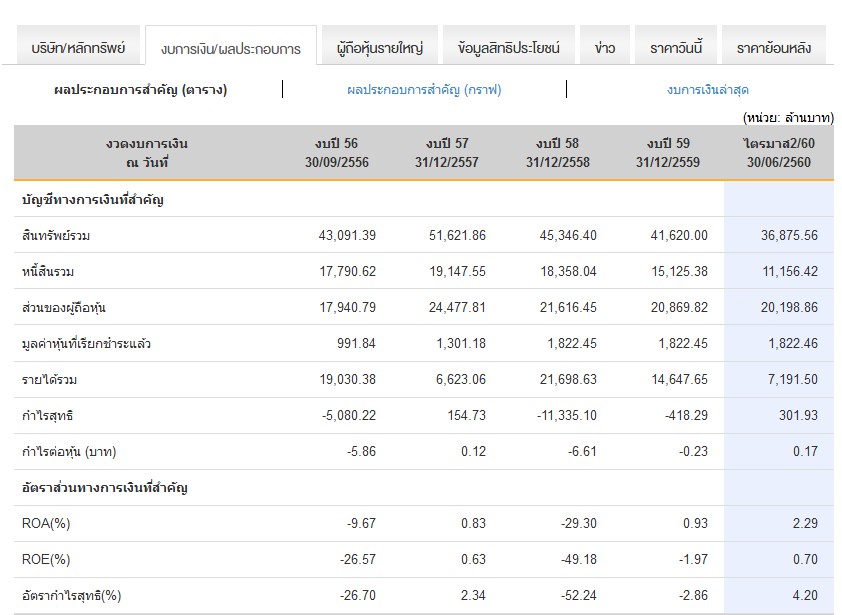The width and height of the screenshot is (842, 615).
Task: Select the latest quarter net profit value 301.93
Action: pos(798,416)
